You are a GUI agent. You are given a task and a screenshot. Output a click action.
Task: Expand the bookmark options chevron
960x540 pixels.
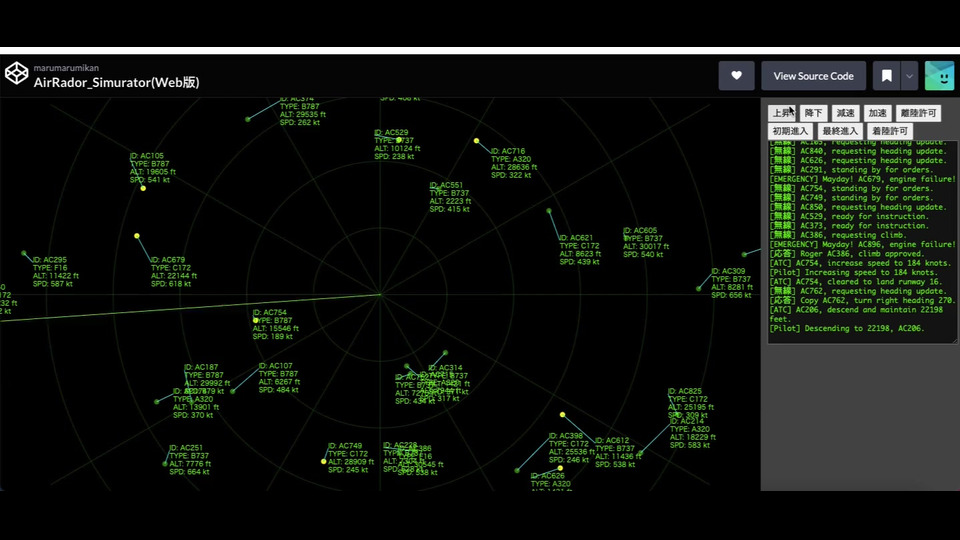[x=909, y=76]
